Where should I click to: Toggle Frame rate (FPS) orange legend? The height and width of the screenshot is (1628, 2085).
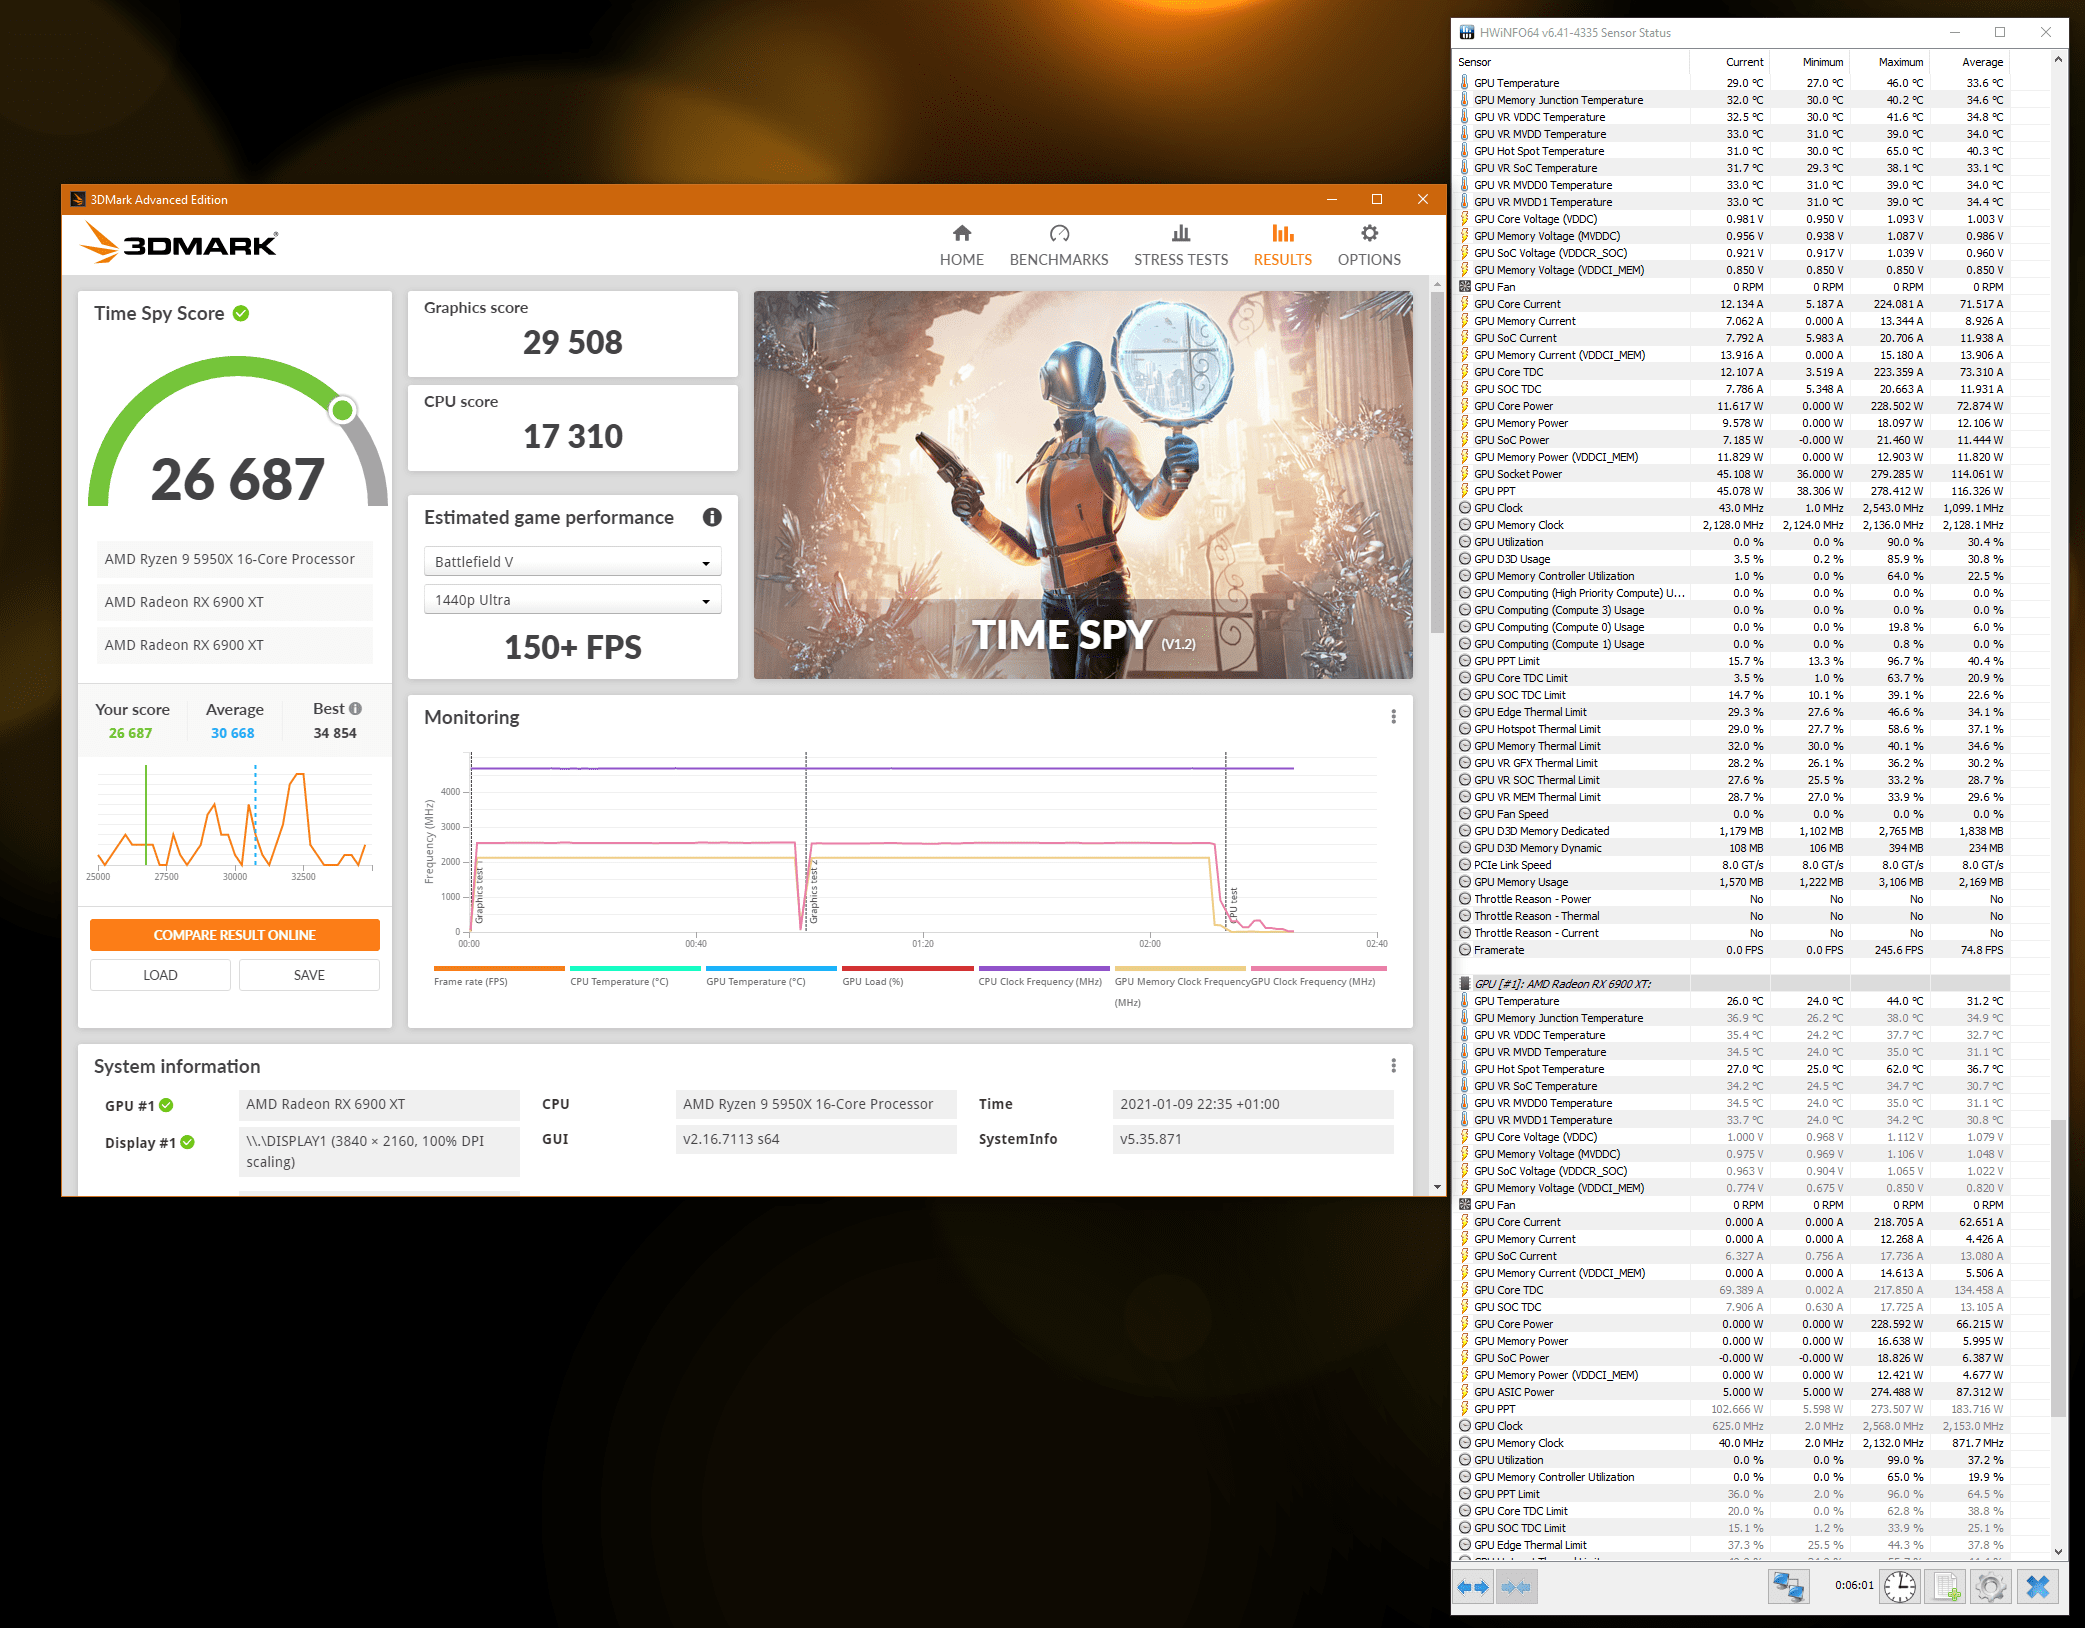[x=499, y=968]
